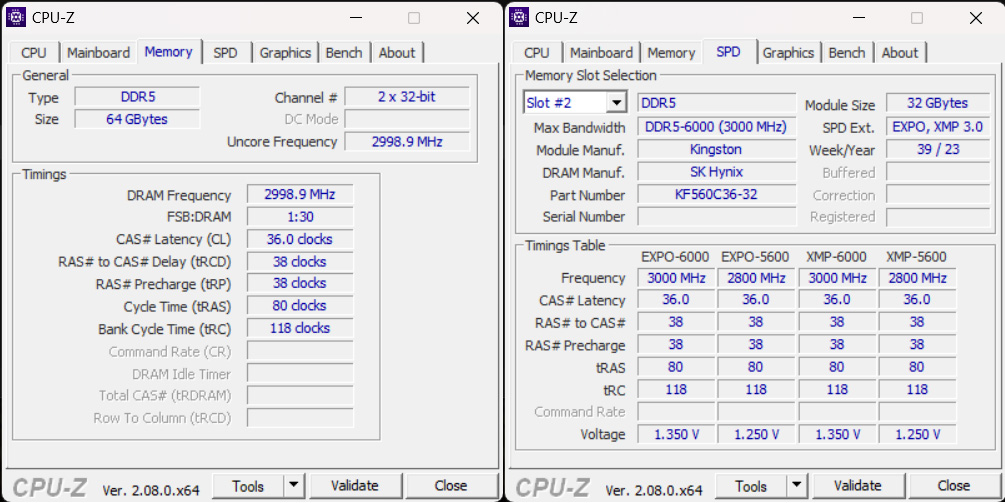The image size is (1005, 503).
Task: Click Close button in right window
Action: (x=954, y=486)
